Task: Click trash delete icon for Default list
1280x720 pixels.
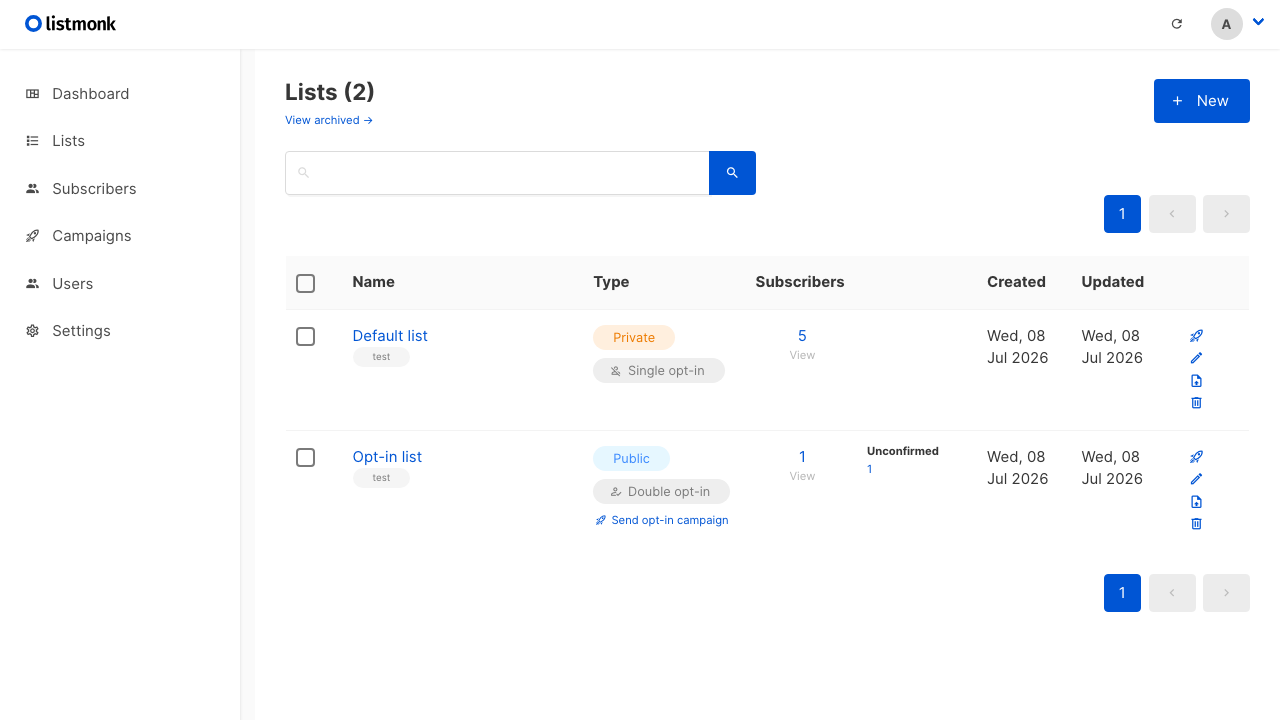Action: 1196,403
